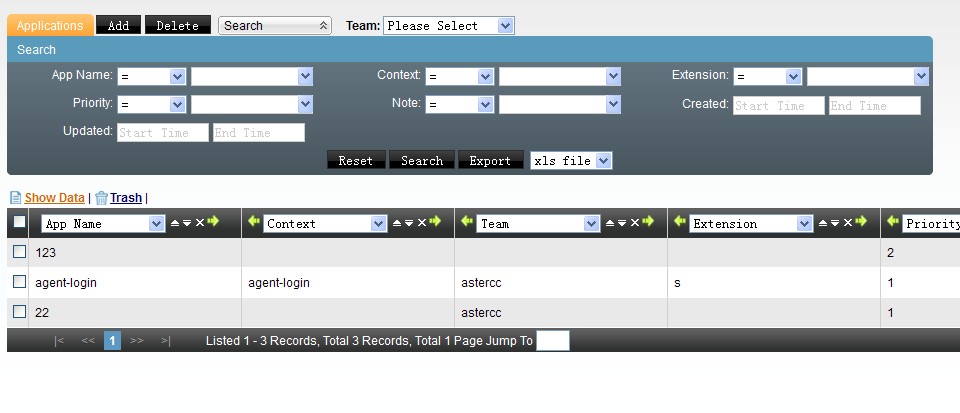Click the Jump To page input box
960x413 pixels.
(553, 341)
